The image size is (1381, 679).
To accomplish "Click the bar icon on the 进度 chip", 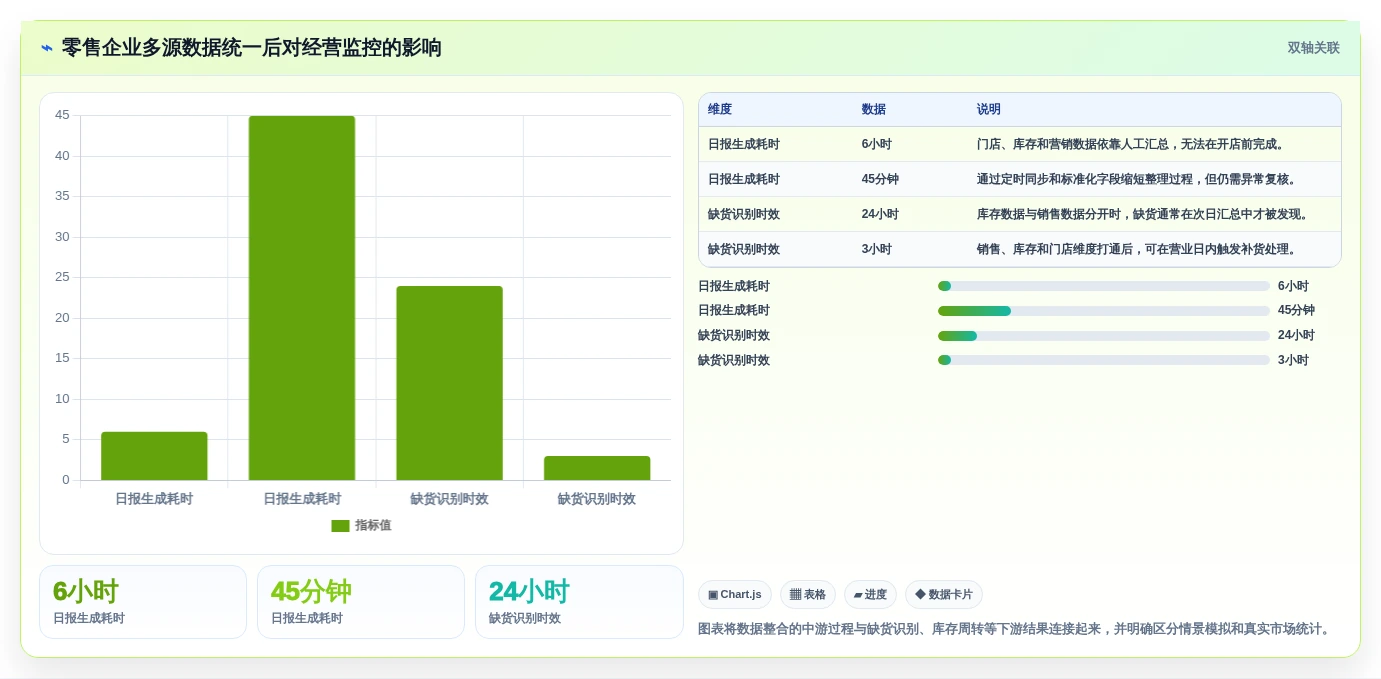I will 858,595.
